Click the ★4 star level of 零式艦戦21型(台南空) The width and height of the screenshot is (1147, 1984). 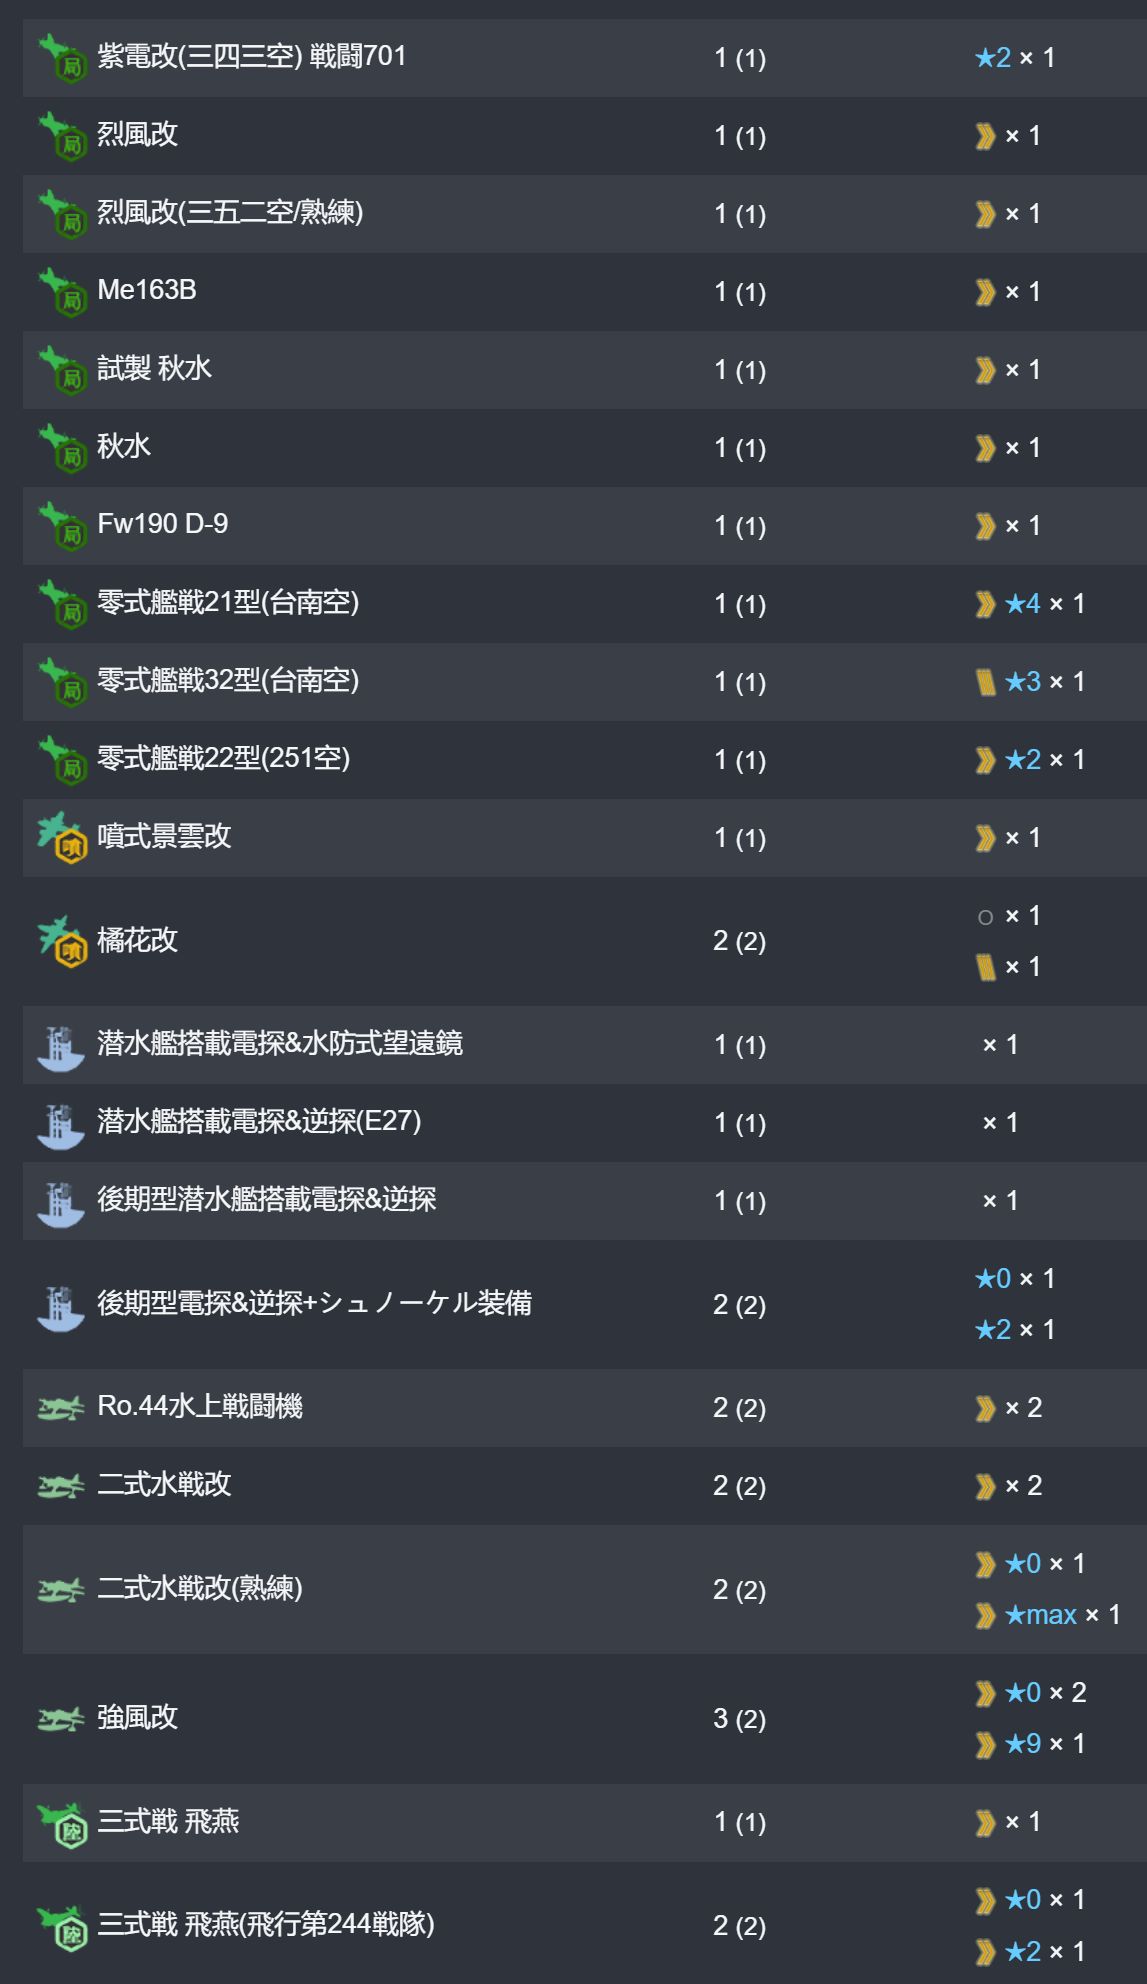tap(1022, 604)
